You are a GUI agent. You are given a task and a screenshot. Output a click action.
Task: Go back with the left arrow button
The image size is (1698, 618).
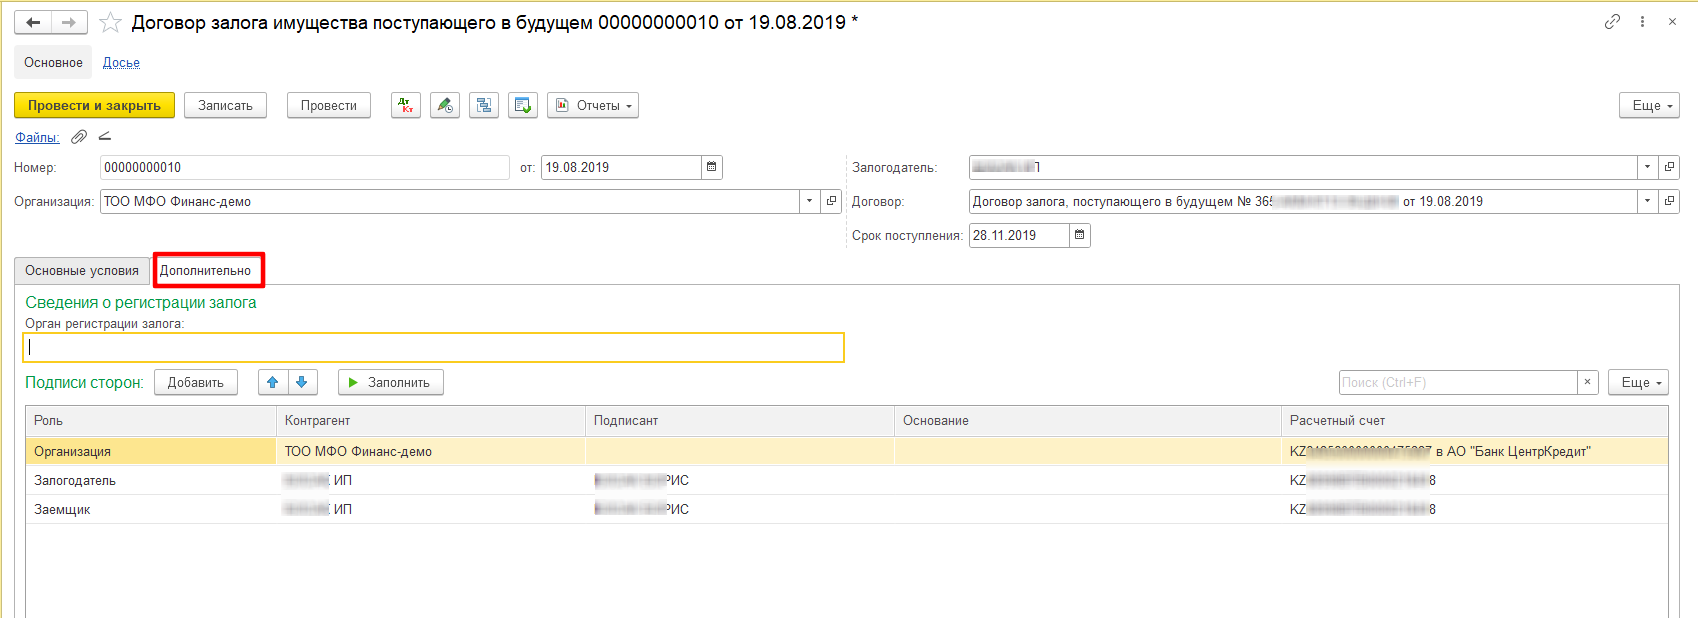pyautogui.click(x=33, y=22)
